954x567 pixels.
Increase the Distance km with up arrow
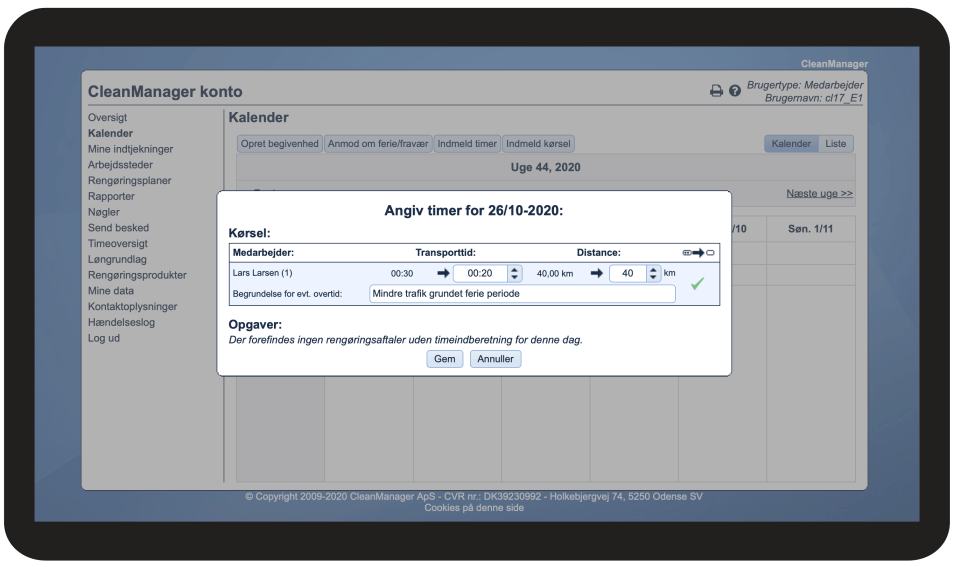click(653, 269)
